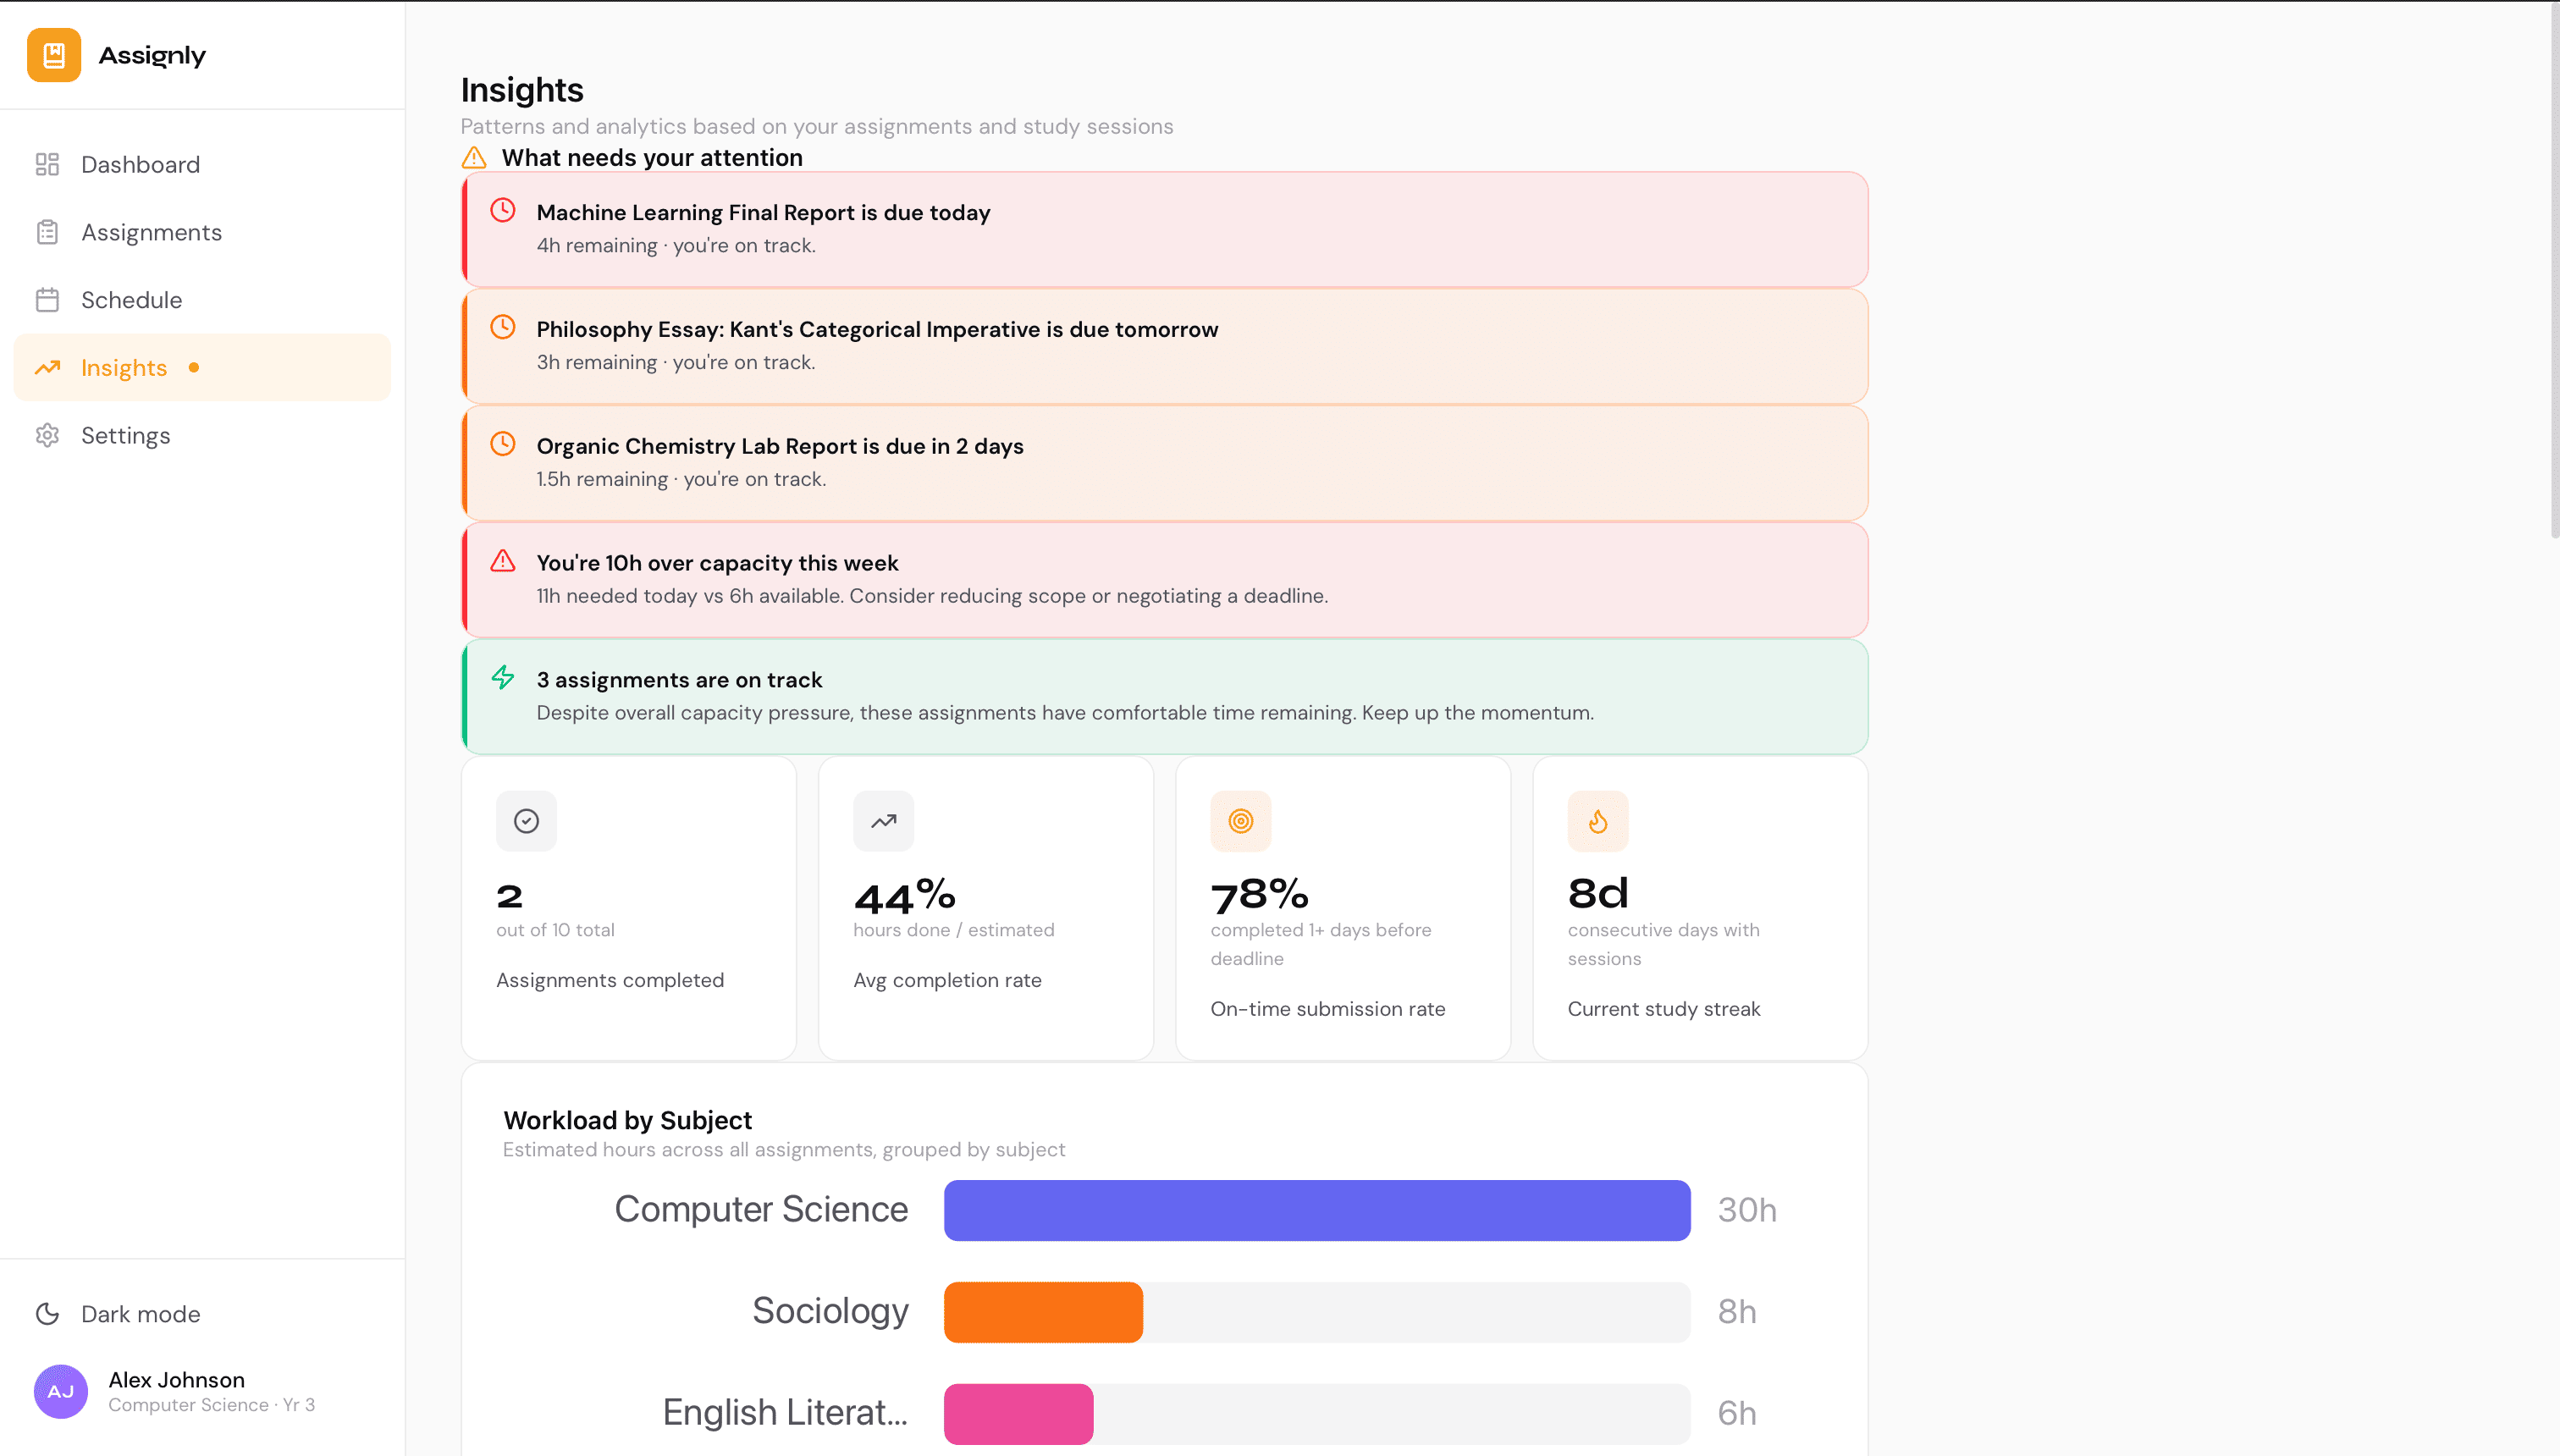The height and width of the screenshot is (1456, 2560).
Task: Click the Assignments completed stat card
Action: [x=628, y=906]
